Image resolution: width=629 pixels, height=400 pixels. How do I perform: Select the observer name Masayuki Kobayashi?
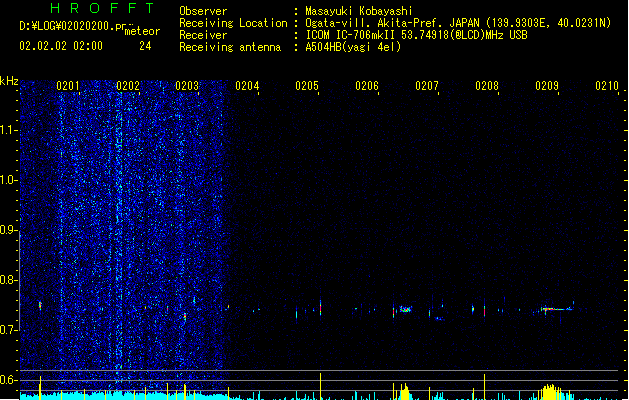pyautogui.click(x=359, y=11)
